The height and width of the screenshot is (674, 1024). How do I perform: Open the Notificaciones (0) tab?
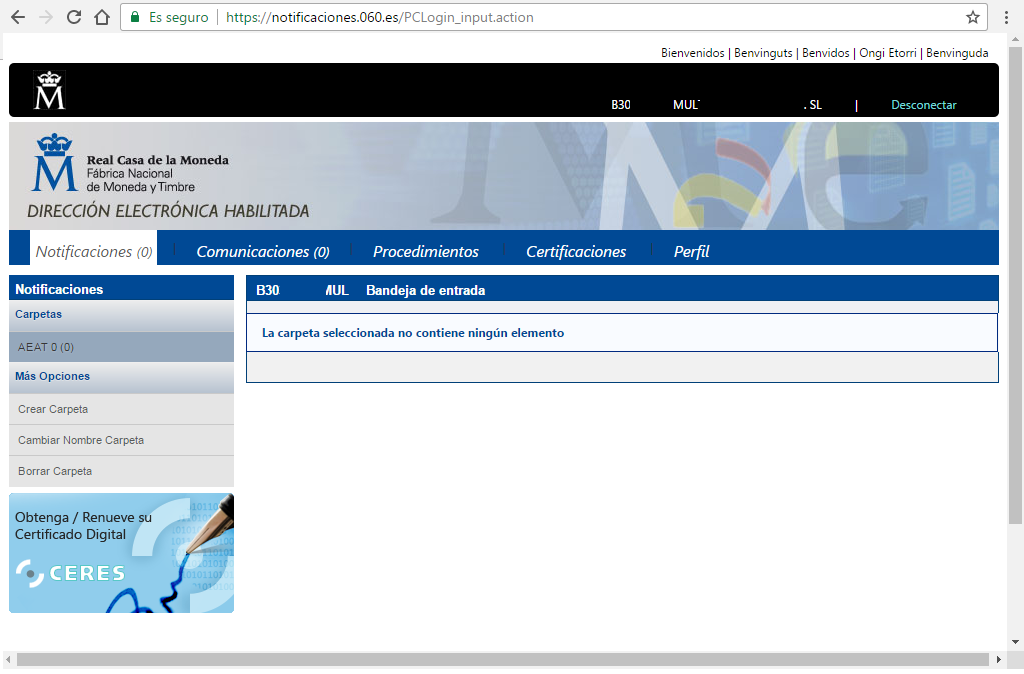click(94, 252)
